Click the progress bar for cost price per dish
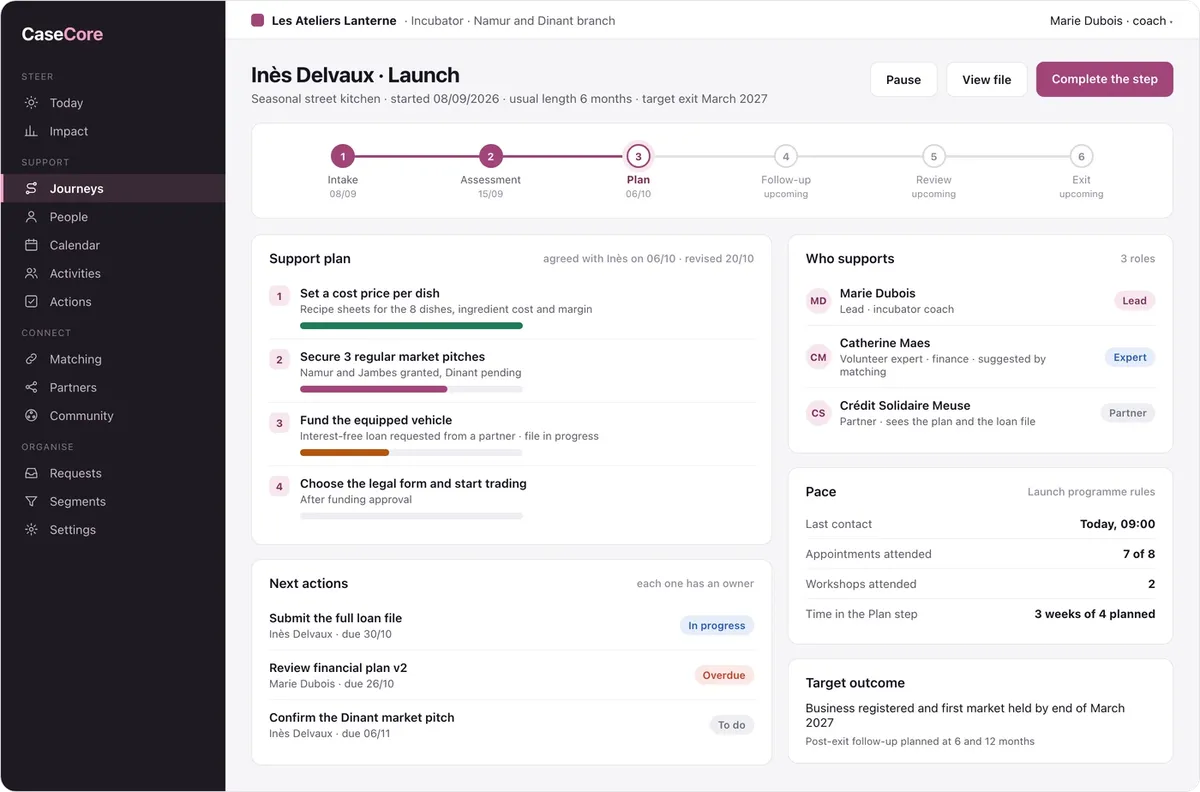 coord(411,325)
